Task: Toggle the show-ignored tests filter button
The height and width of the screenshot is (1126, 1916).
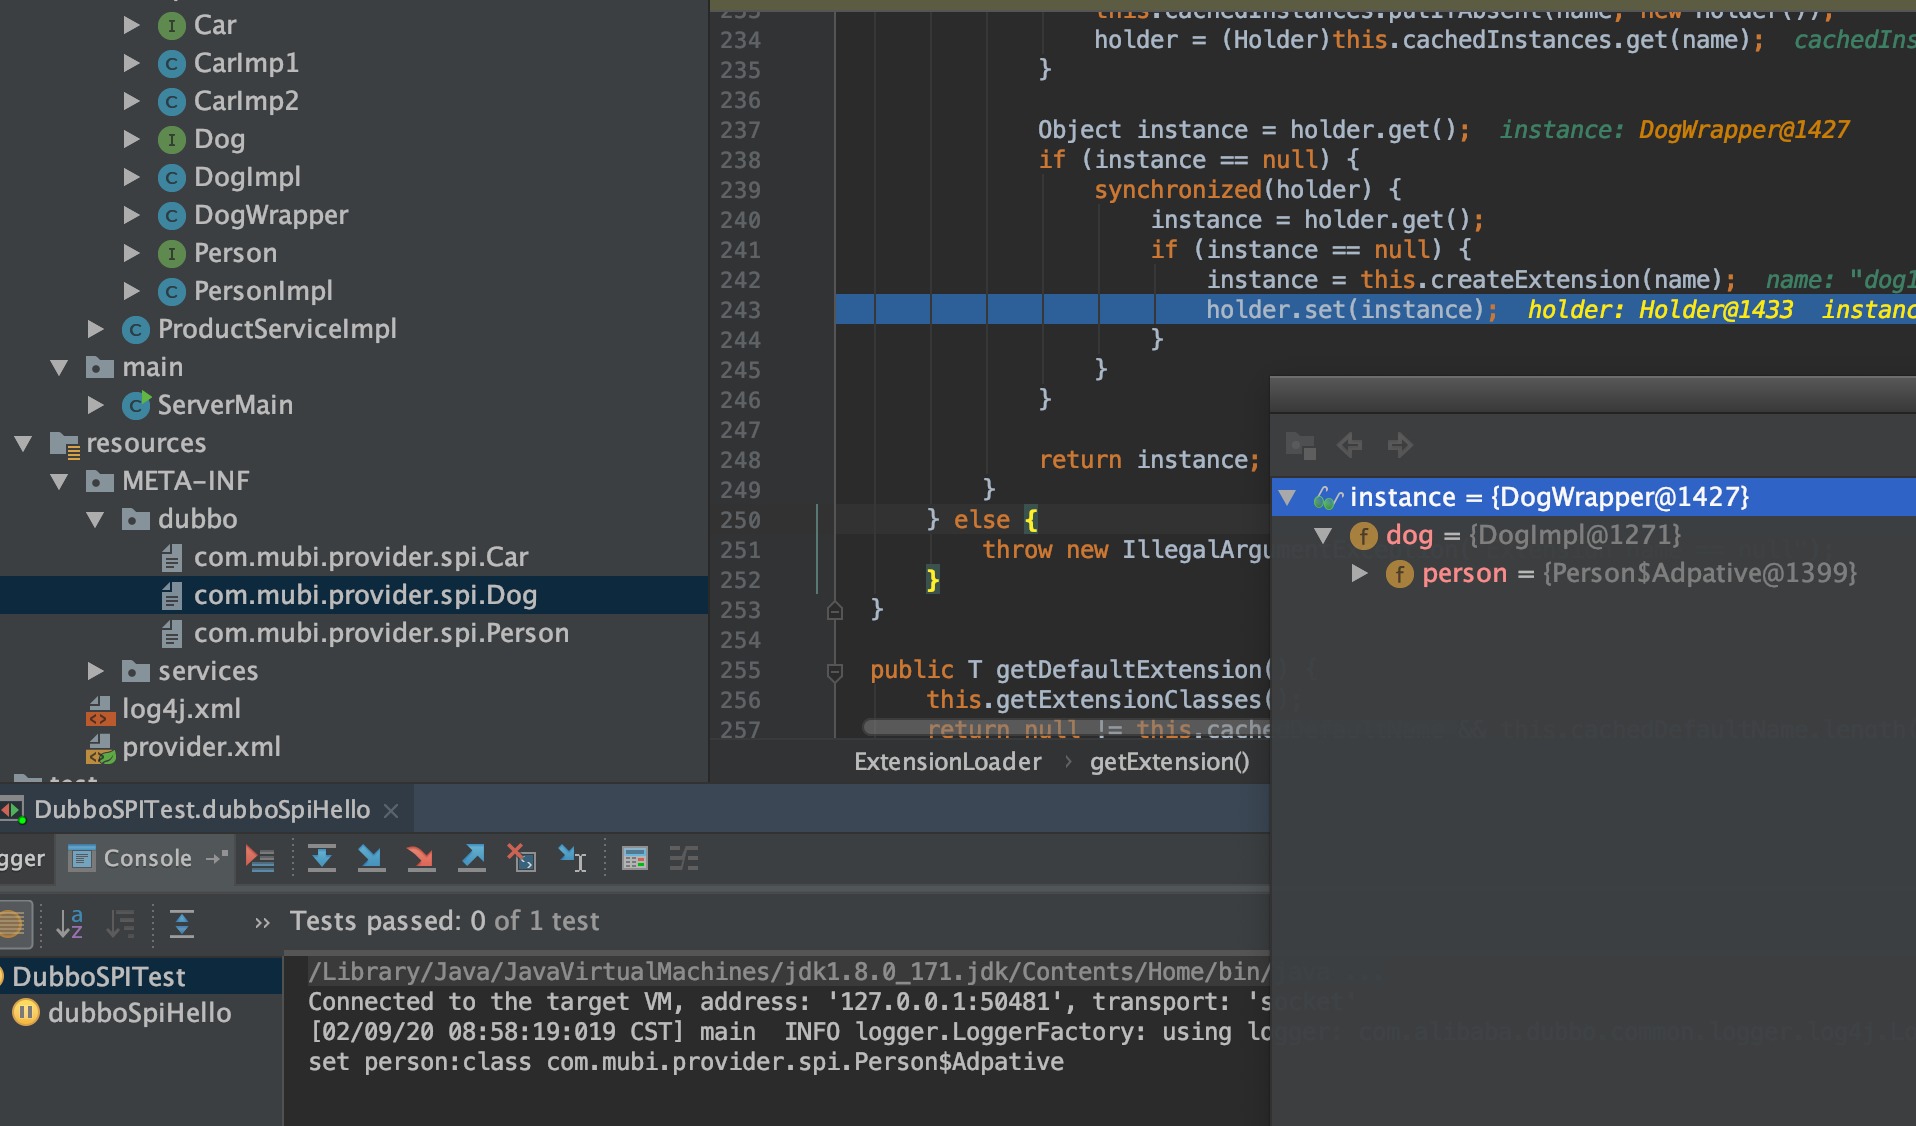Action: click(x=14, y=923)
